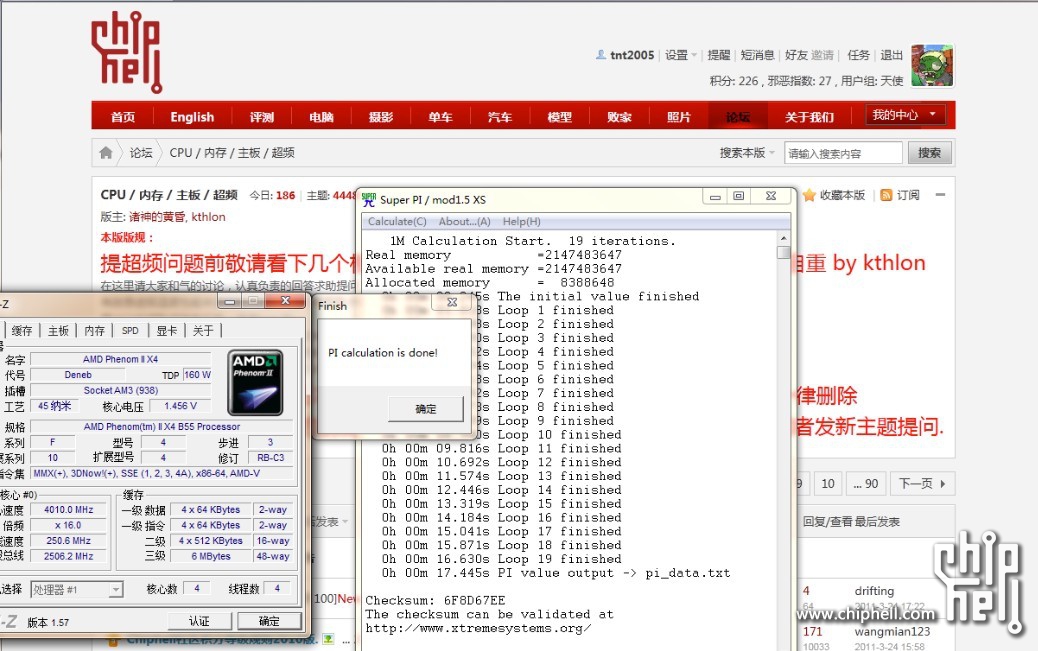Screen dimensions: 1038x651
Task: Open the English section in the navigation bar
Action: click(x=192, y=117)
